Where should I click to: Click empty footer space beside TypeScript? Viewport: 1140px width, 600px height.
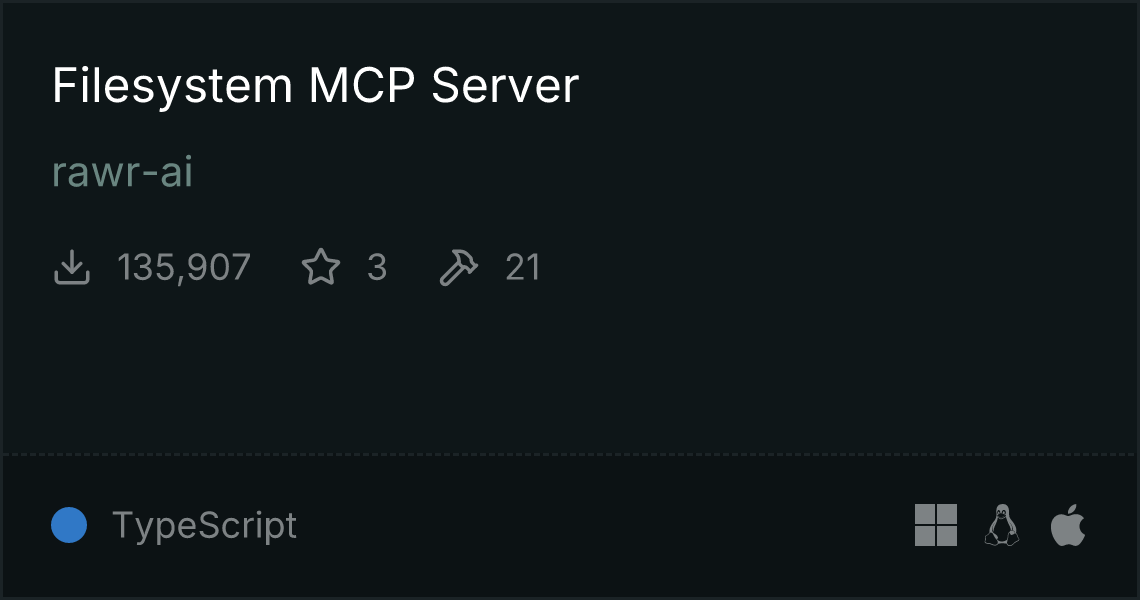pos(603,525)
